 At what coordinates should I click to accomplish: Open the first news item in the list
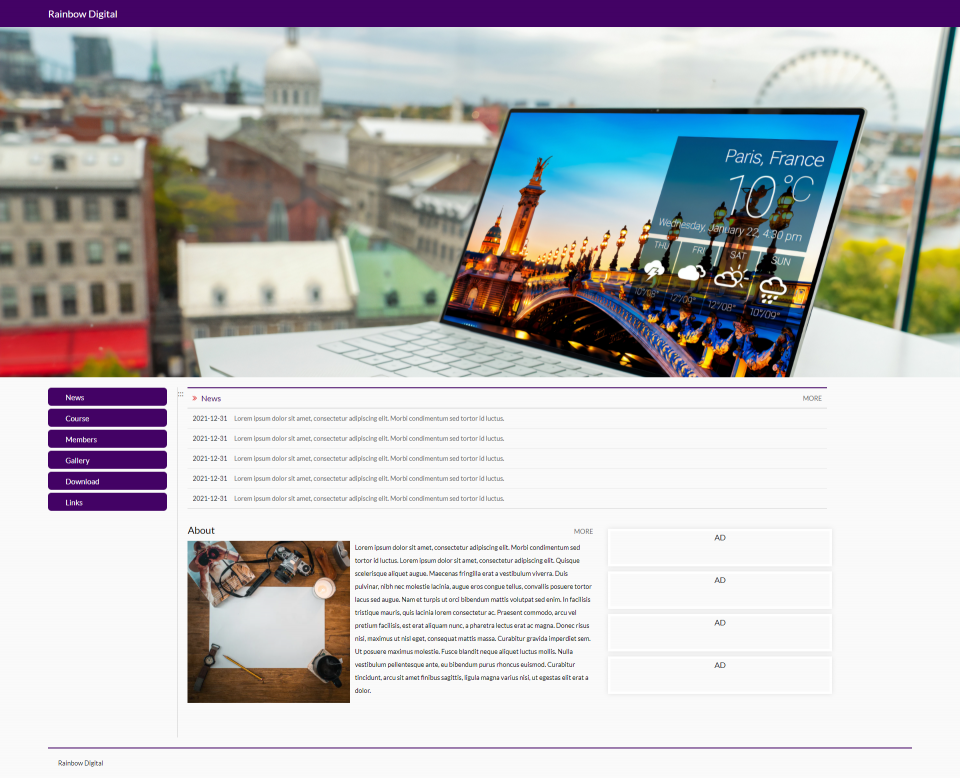(368, 418)
